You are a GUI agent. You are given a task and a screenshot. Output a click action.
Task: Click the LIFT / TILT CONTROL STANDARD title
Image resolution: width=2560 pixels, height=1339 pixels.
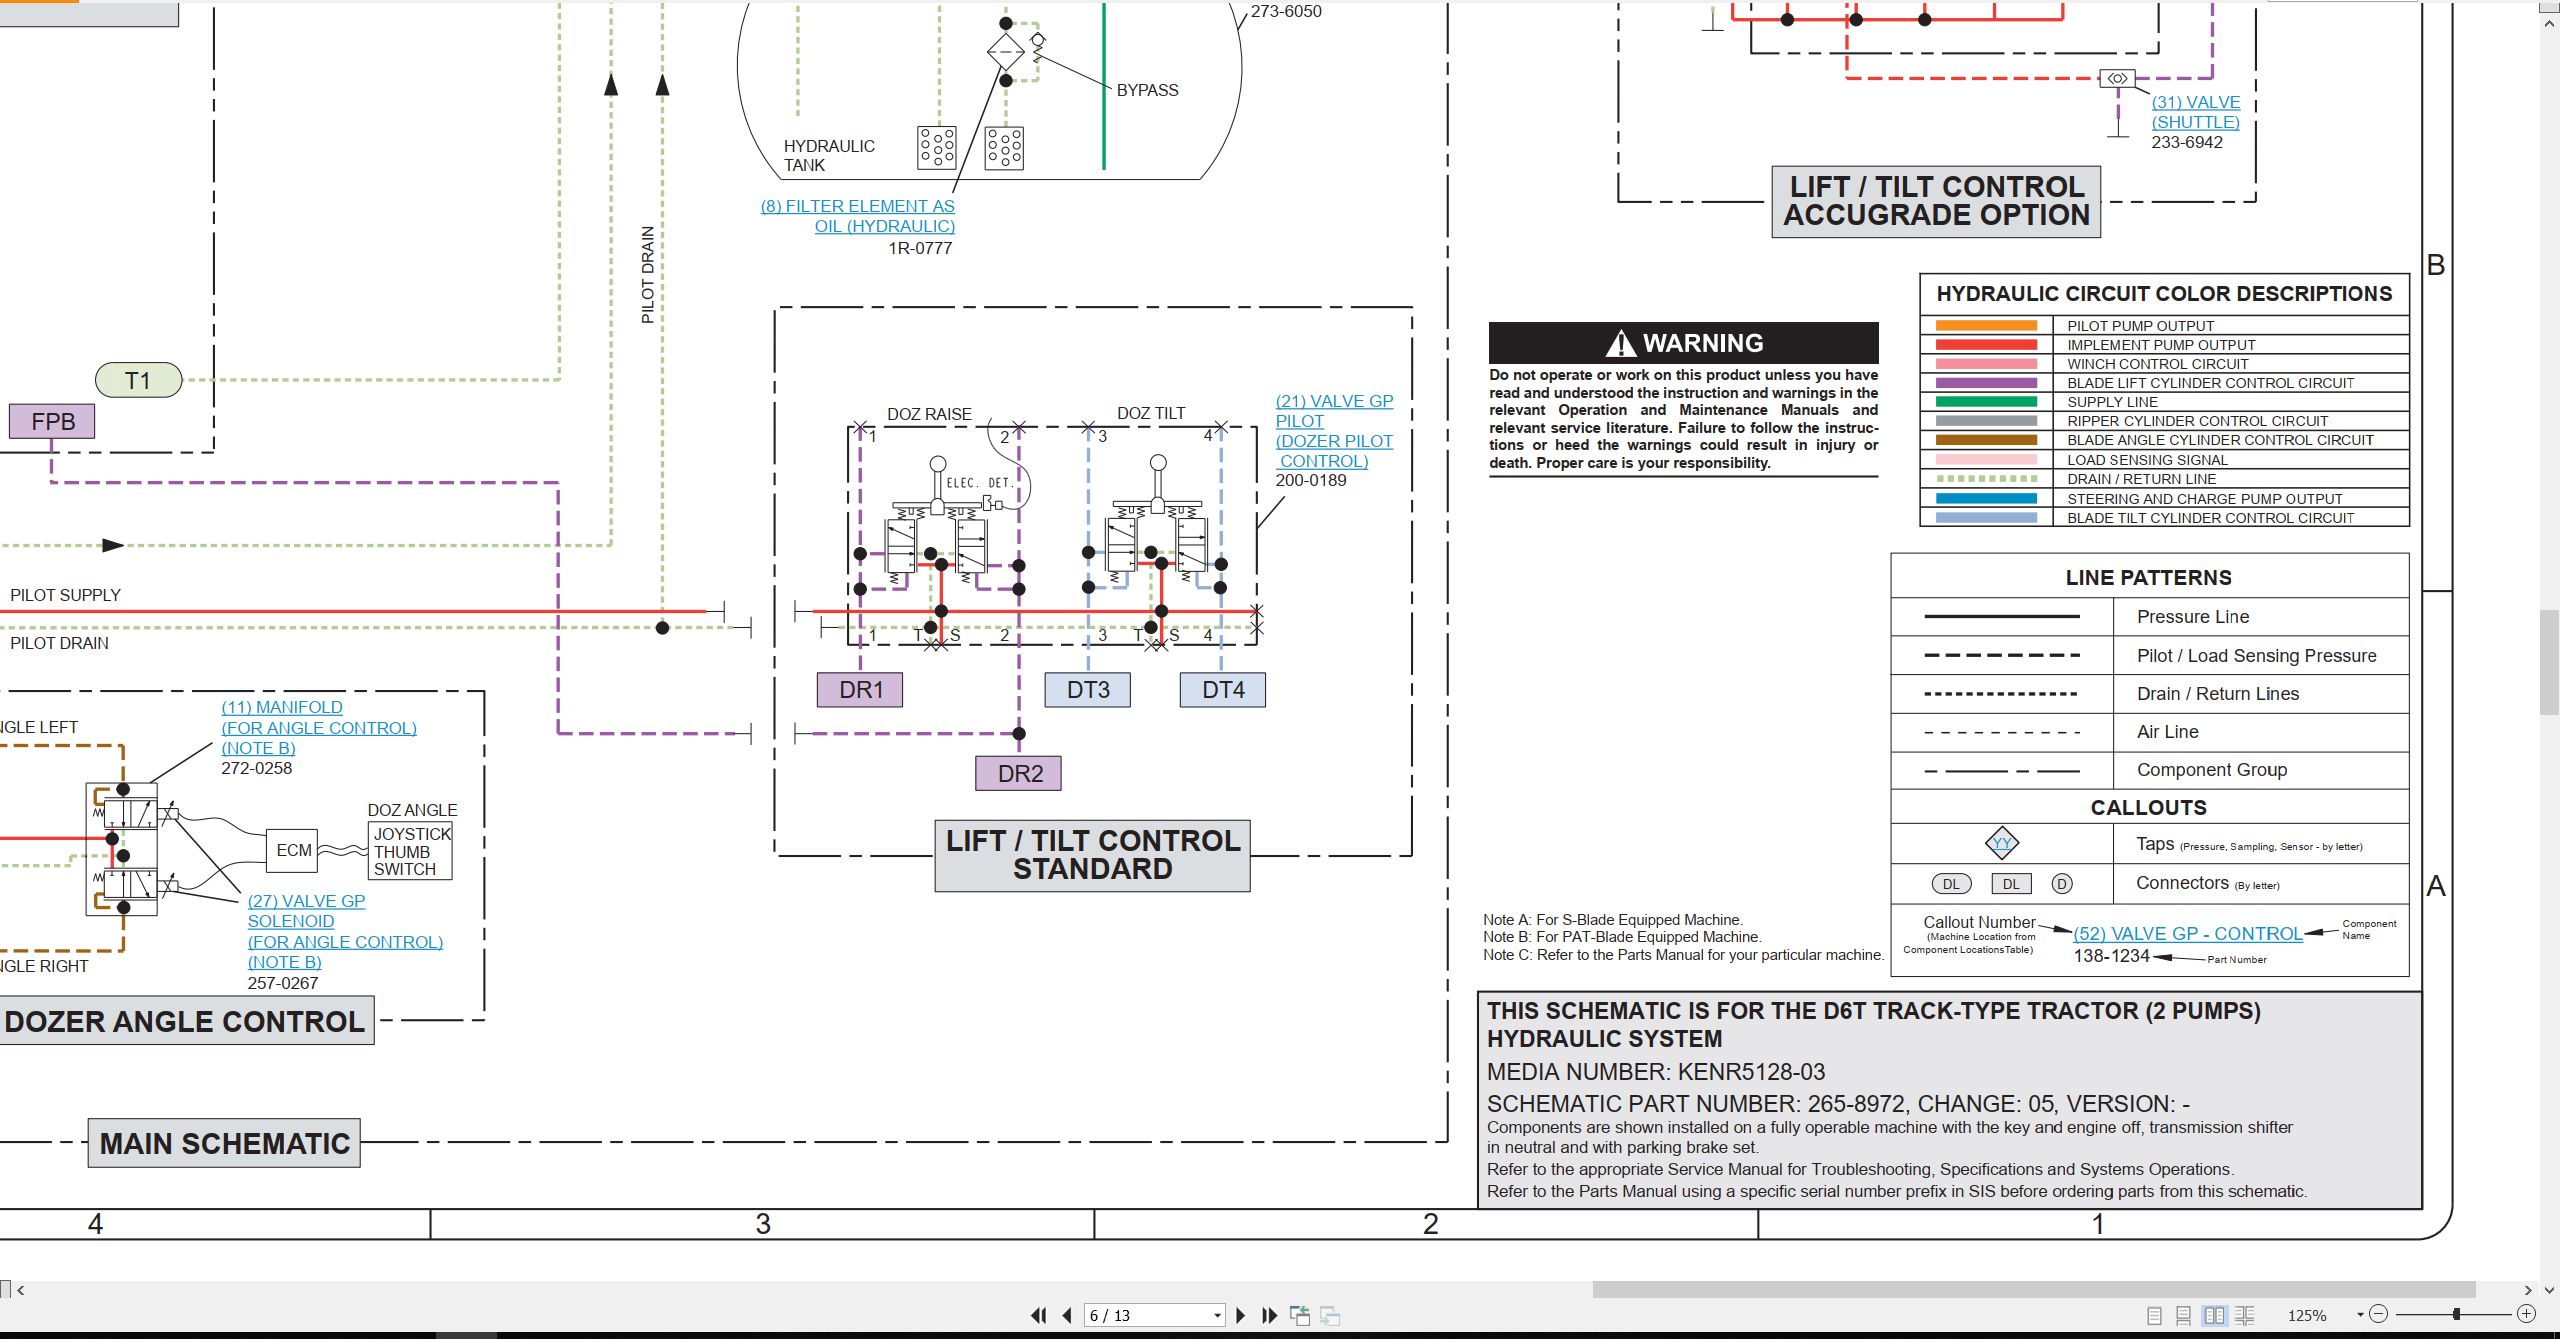pyautogui.click(x=1092, y=855)
